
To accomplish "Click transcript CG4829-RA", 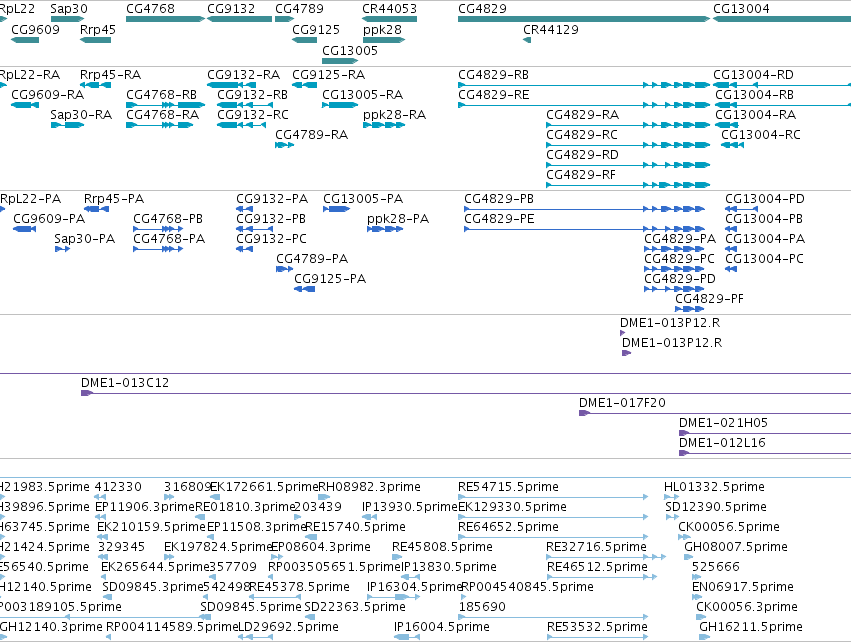I will coord(628,125).
